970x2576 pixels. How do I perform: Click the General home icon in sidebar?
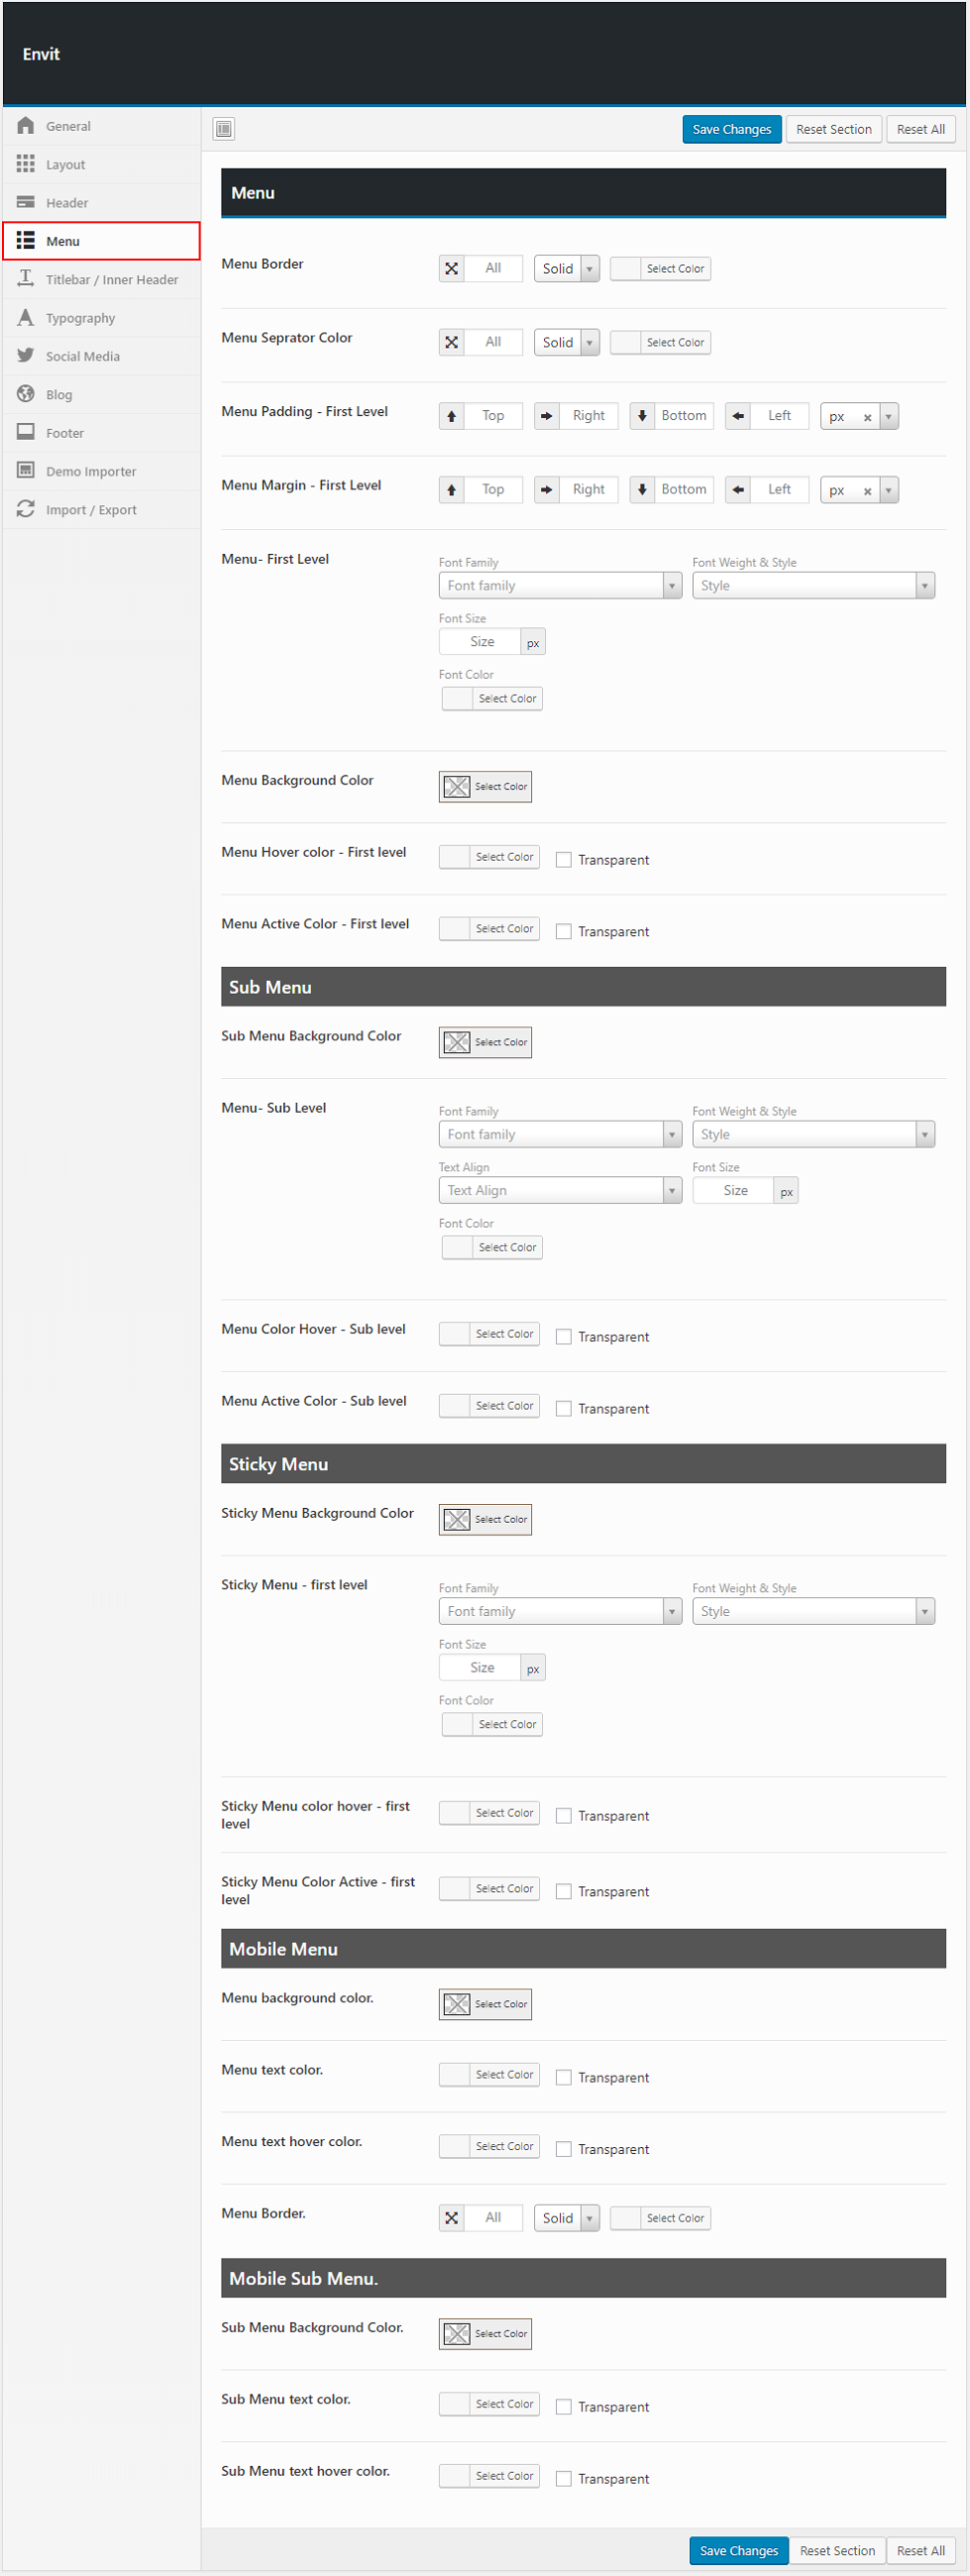[x=26, y=126]
